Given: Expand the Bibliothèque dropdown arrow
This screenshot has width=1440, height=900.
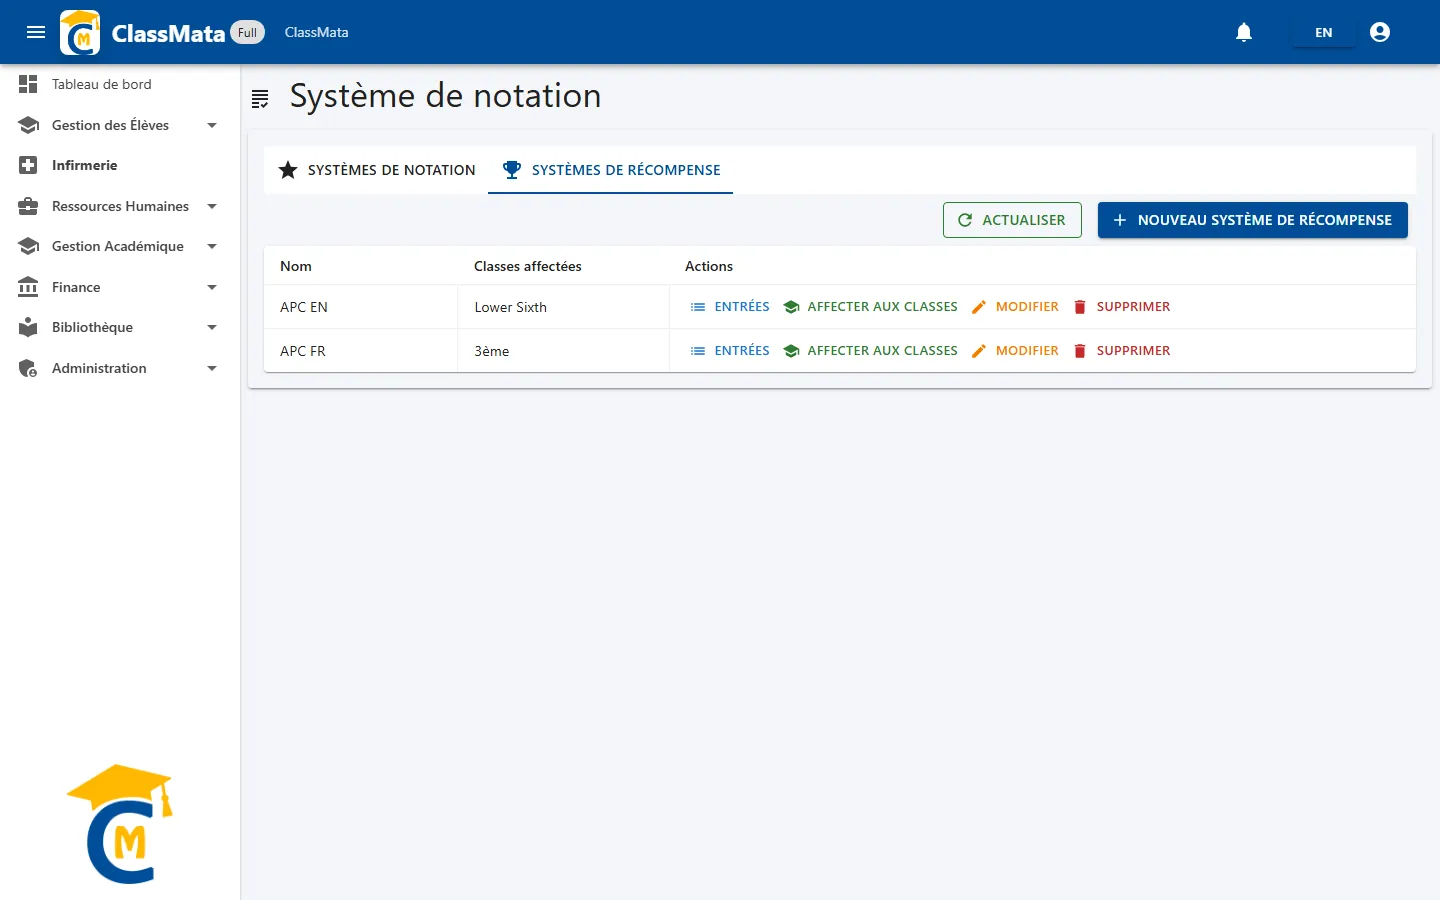Looking at the screenshot, I should (x=212, y=327).
